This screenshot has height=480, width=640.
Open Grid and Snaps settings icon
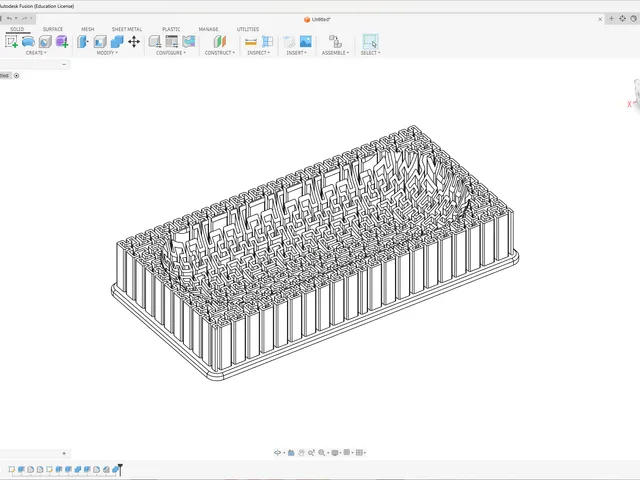[x=347, y=452]
